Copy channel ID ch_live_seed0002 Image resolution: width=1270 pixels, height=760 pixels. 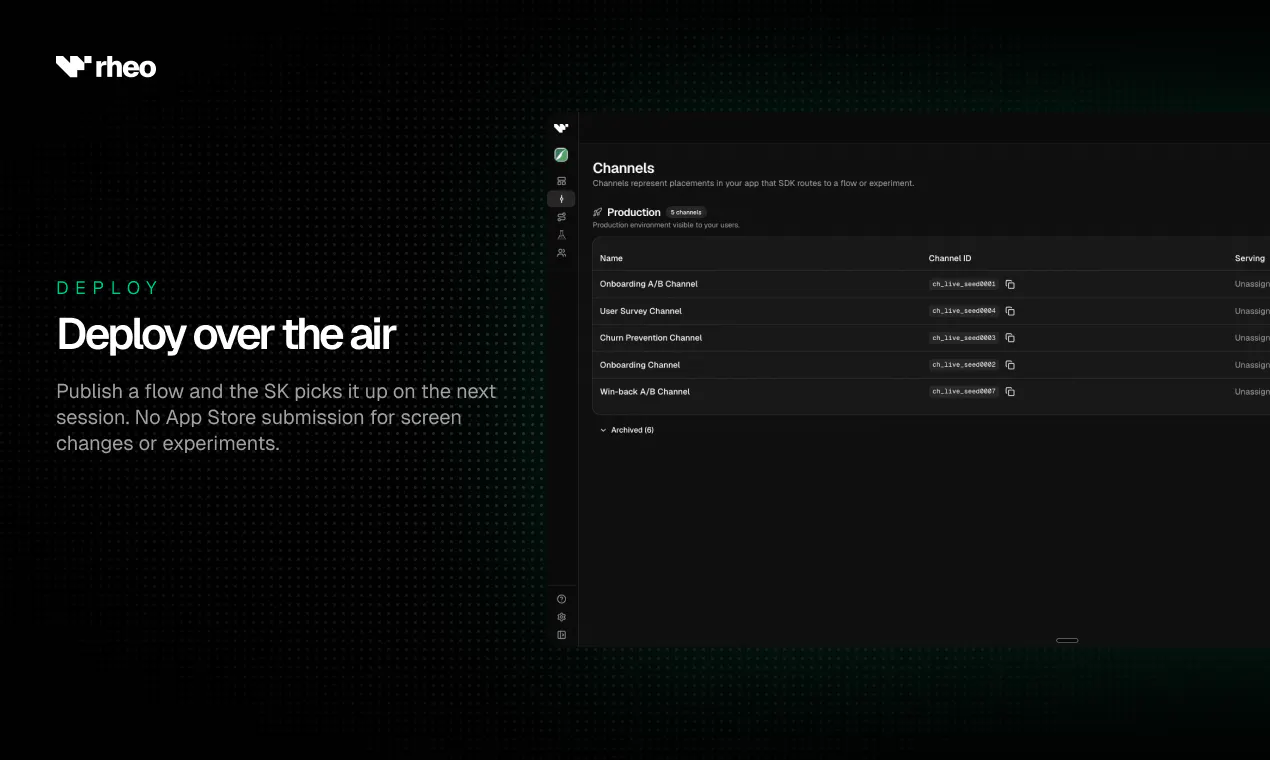point(1010,365)
